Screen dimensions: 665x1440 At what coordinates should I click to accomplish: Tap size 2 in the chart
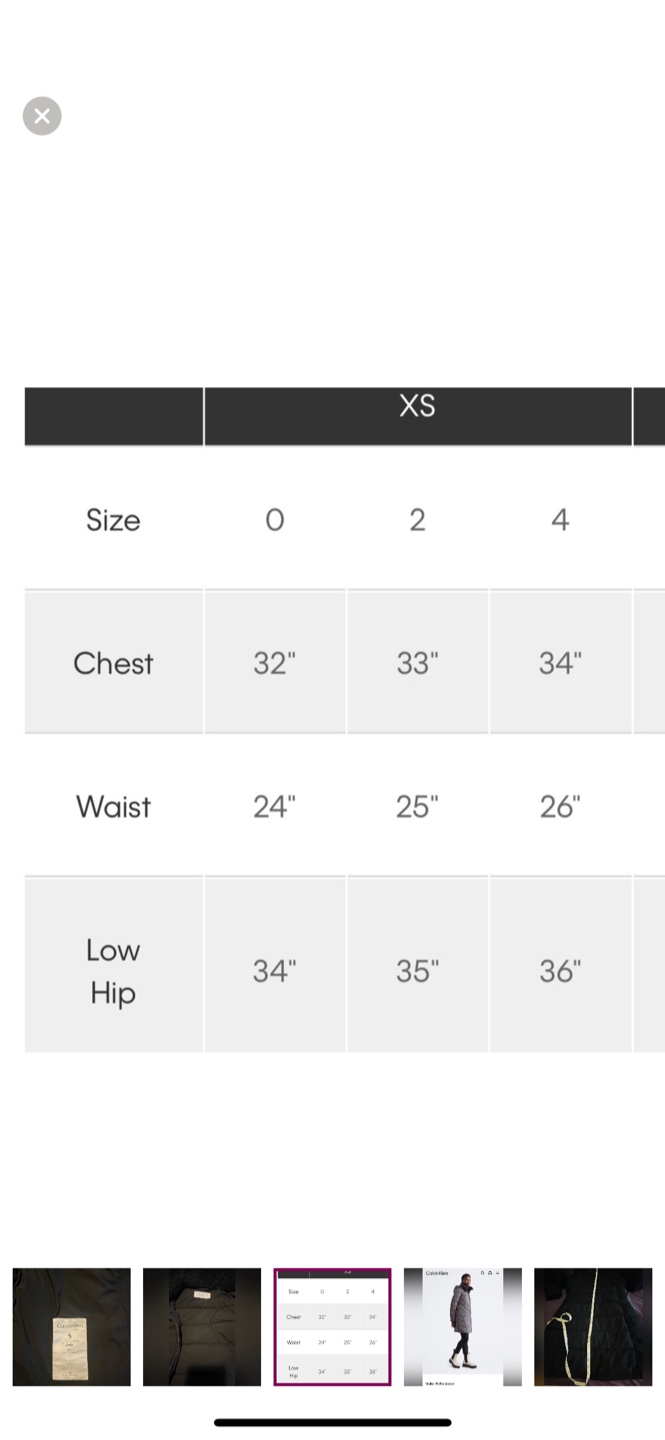click(x=417, y=520)
